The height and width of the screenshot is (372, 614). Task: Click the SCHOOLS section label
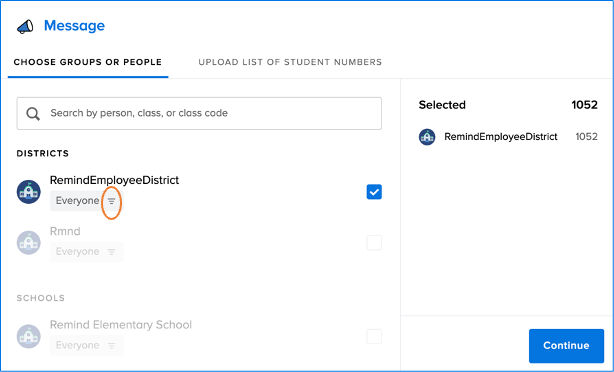[x=41, y=298]
